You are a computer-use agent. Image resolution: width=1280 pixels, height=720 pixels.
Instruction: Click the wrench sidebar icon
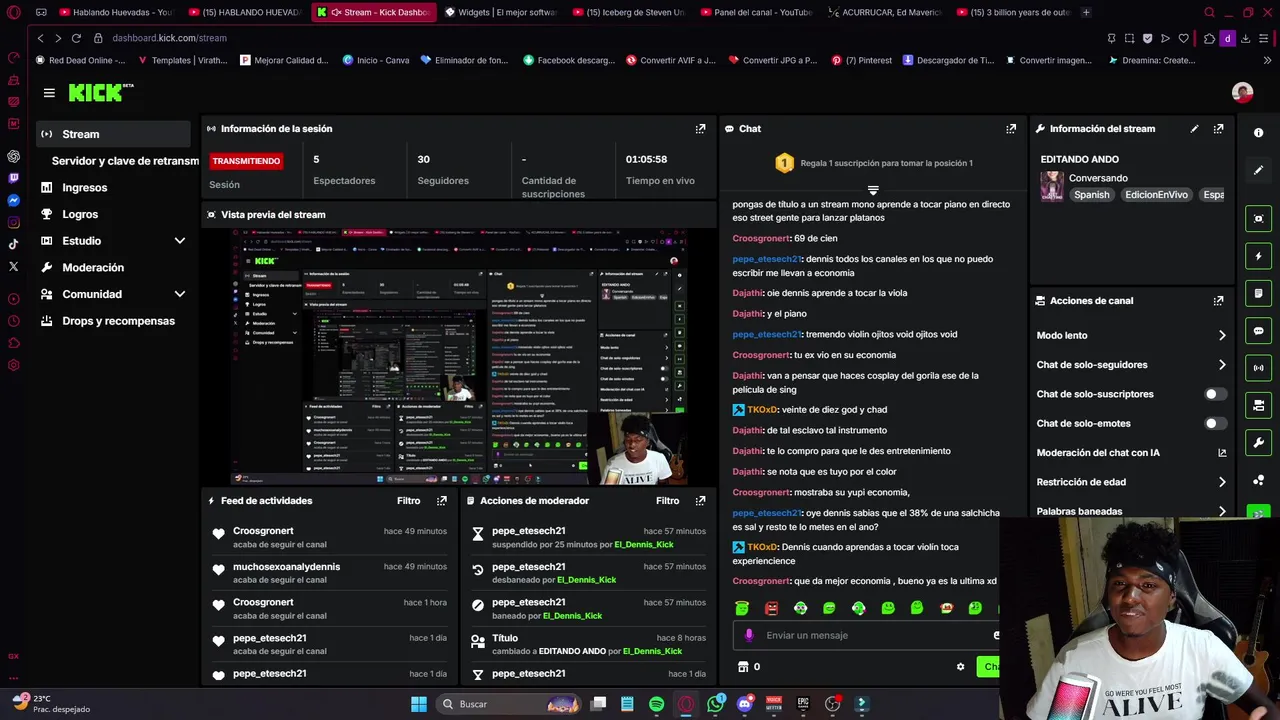point(1258,443)
